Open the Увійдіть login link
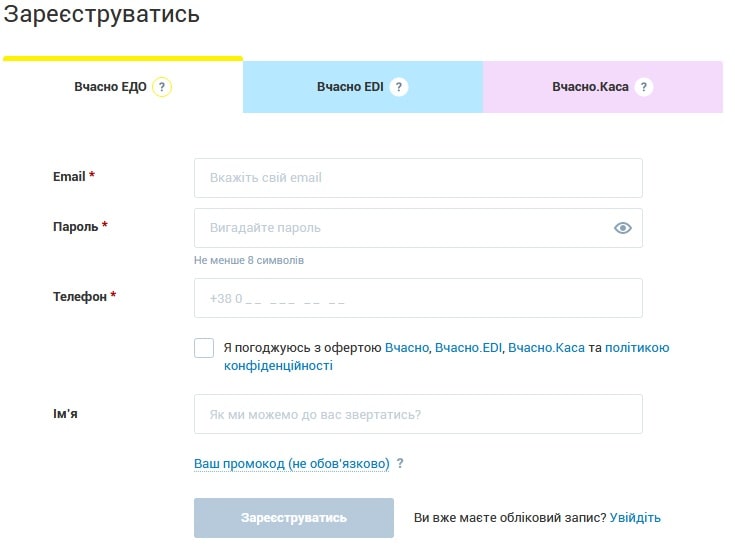735x552 pixels. (635, 518)
